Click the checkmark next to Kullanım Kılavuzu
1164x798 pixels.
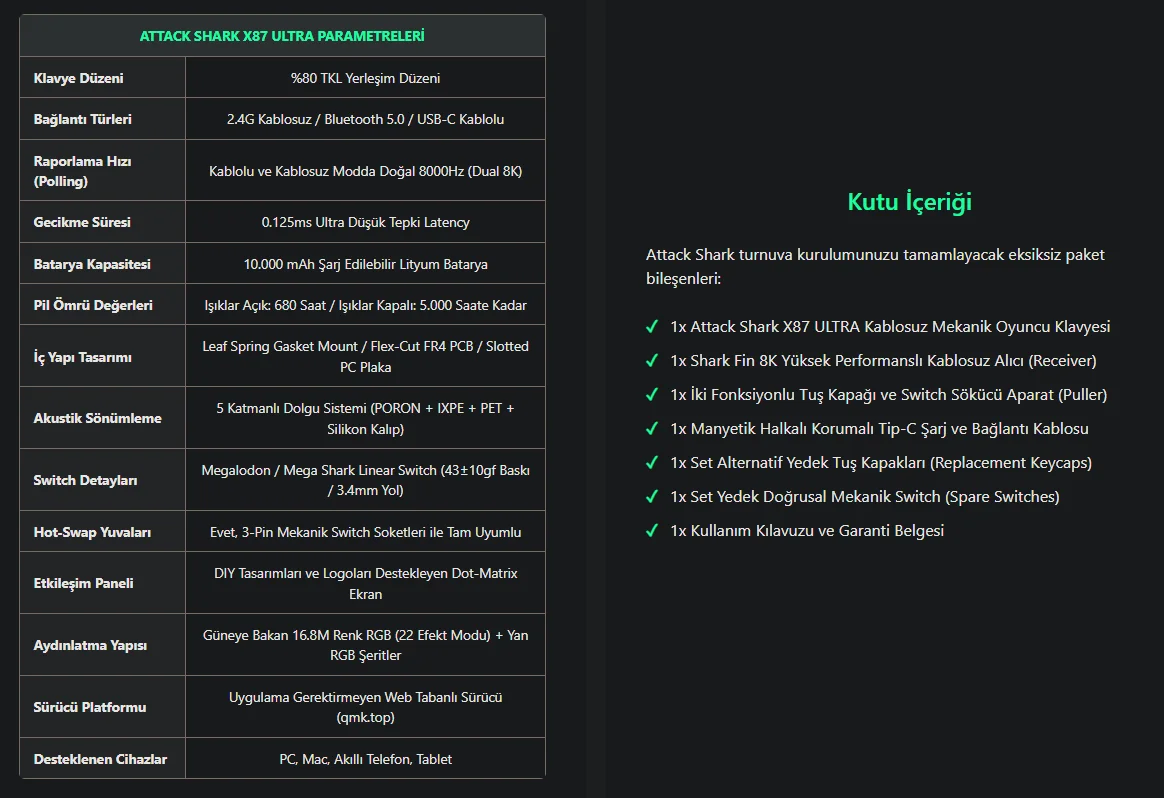652,531
